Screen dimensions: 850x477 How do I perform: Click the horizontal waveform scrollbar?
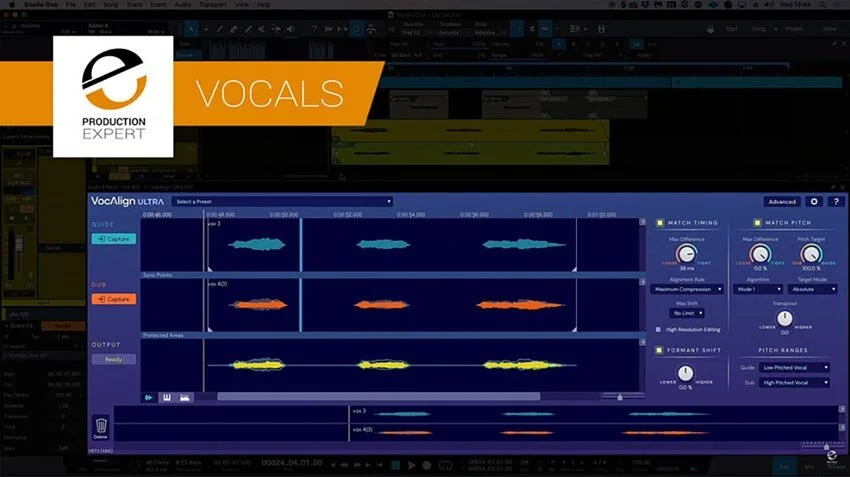(x=378, y=397)
